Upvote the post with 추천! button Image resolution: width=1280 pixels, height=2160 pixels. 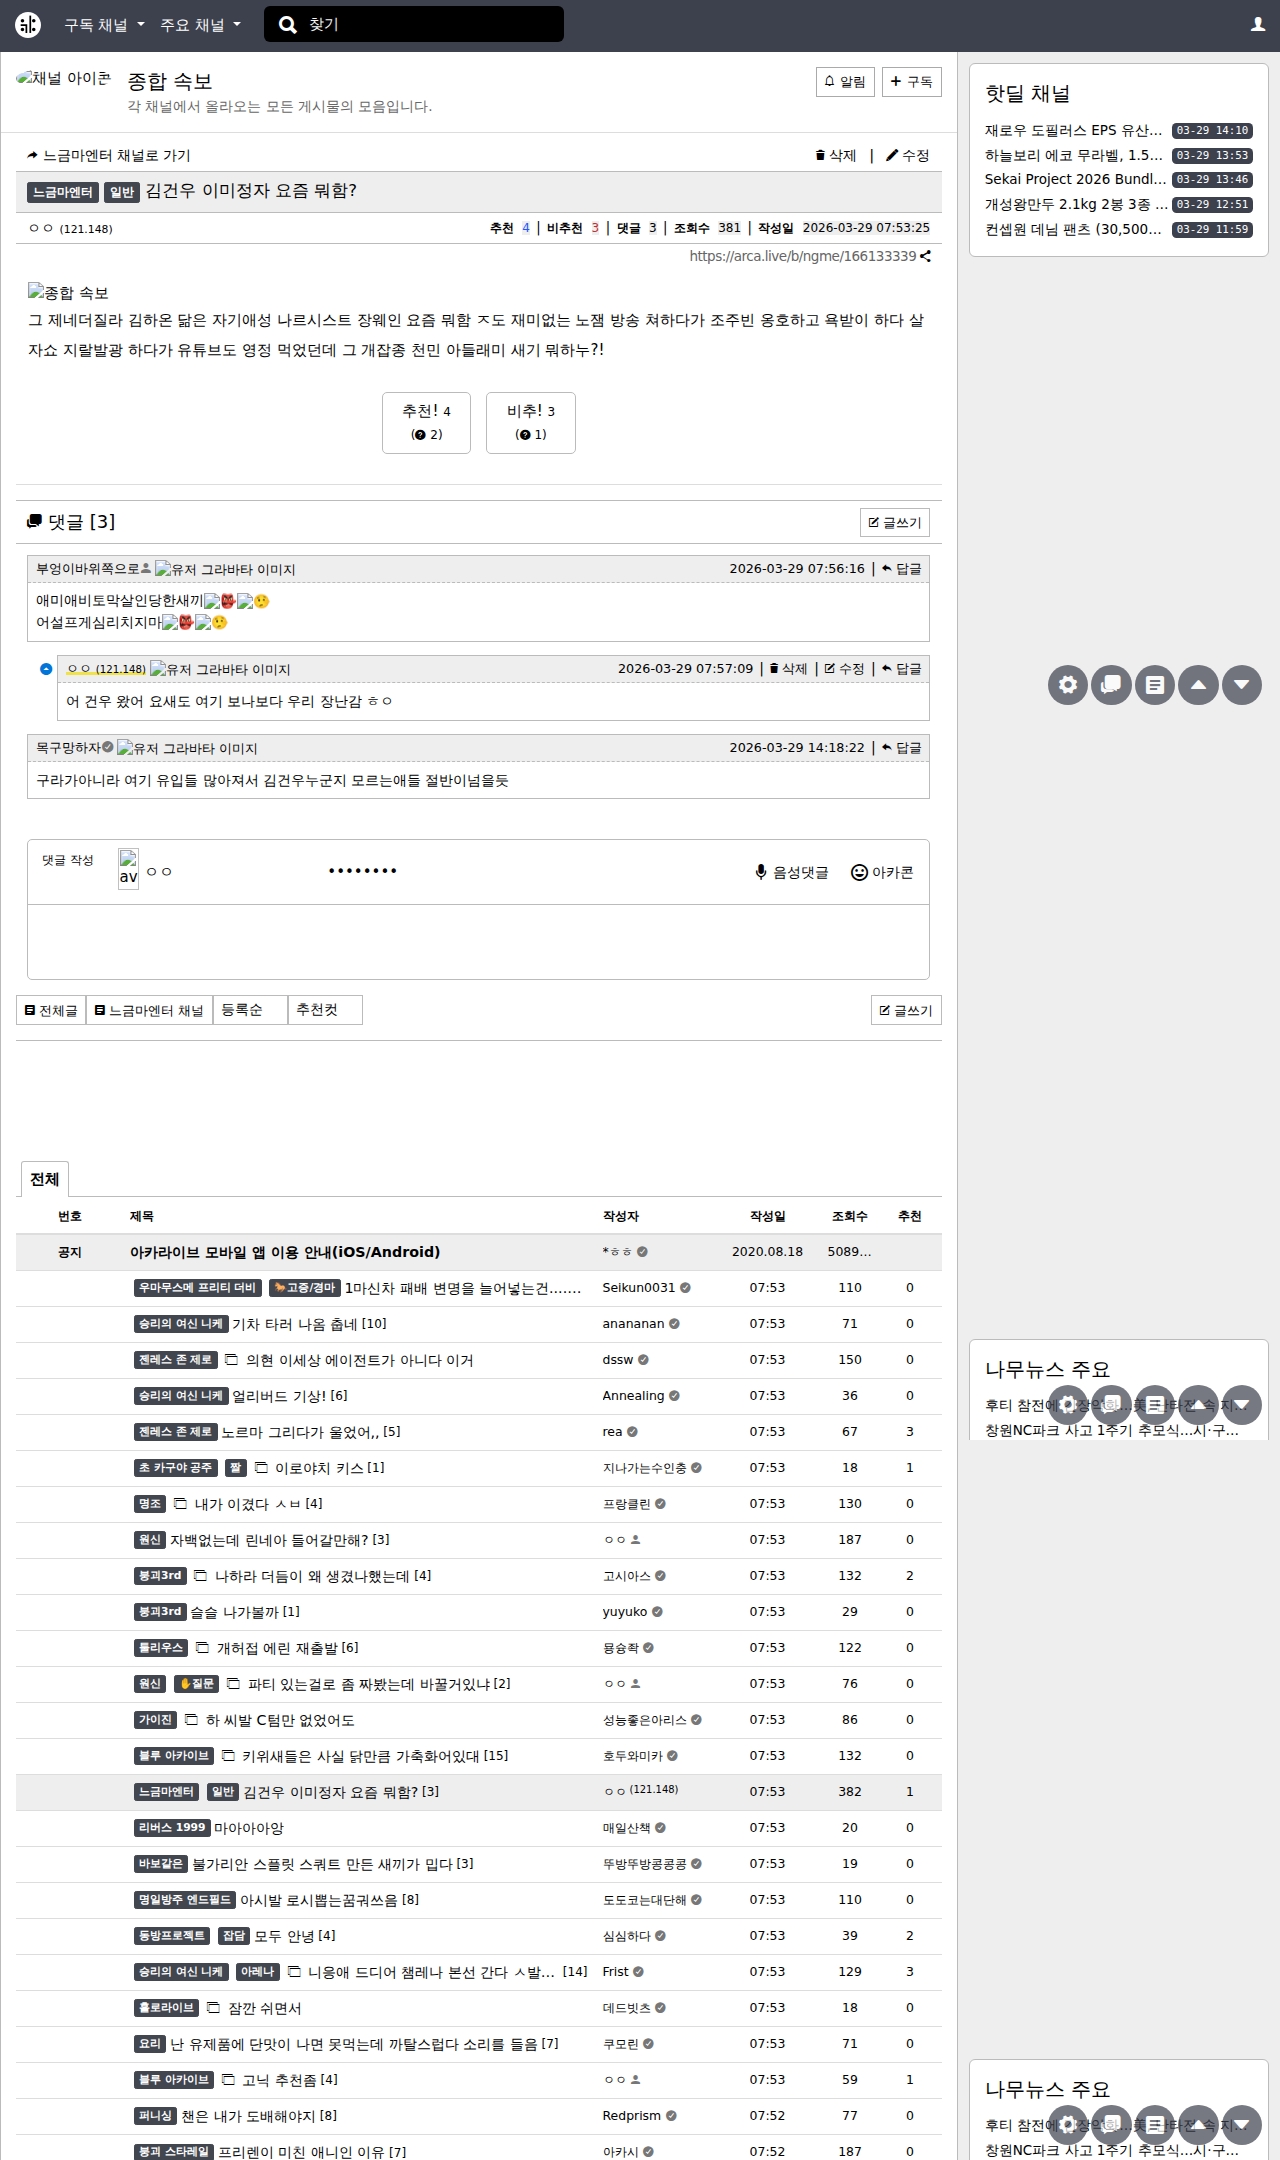pyautogui.click(x=426, y=423)
